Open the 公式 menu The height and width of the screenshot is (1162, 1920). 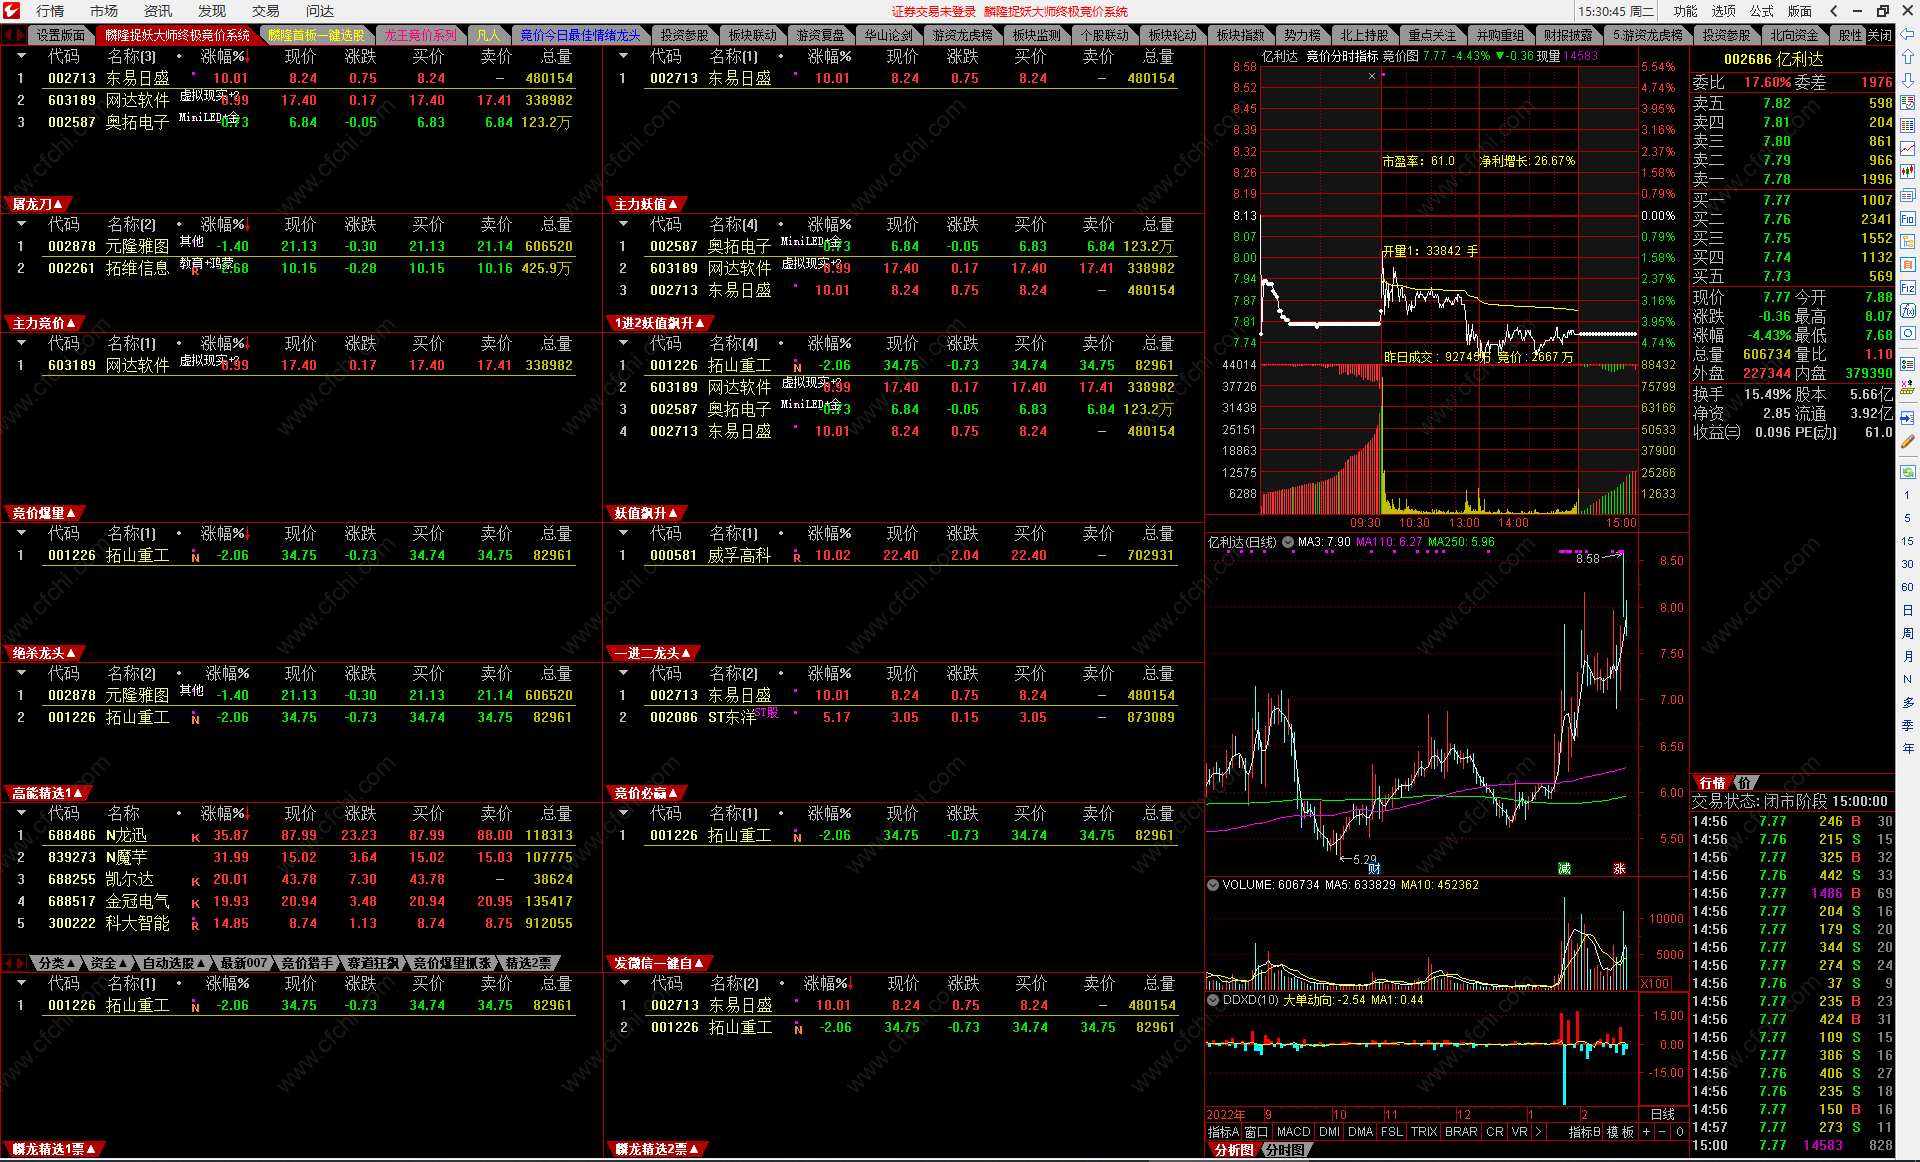click(1761, 11)
